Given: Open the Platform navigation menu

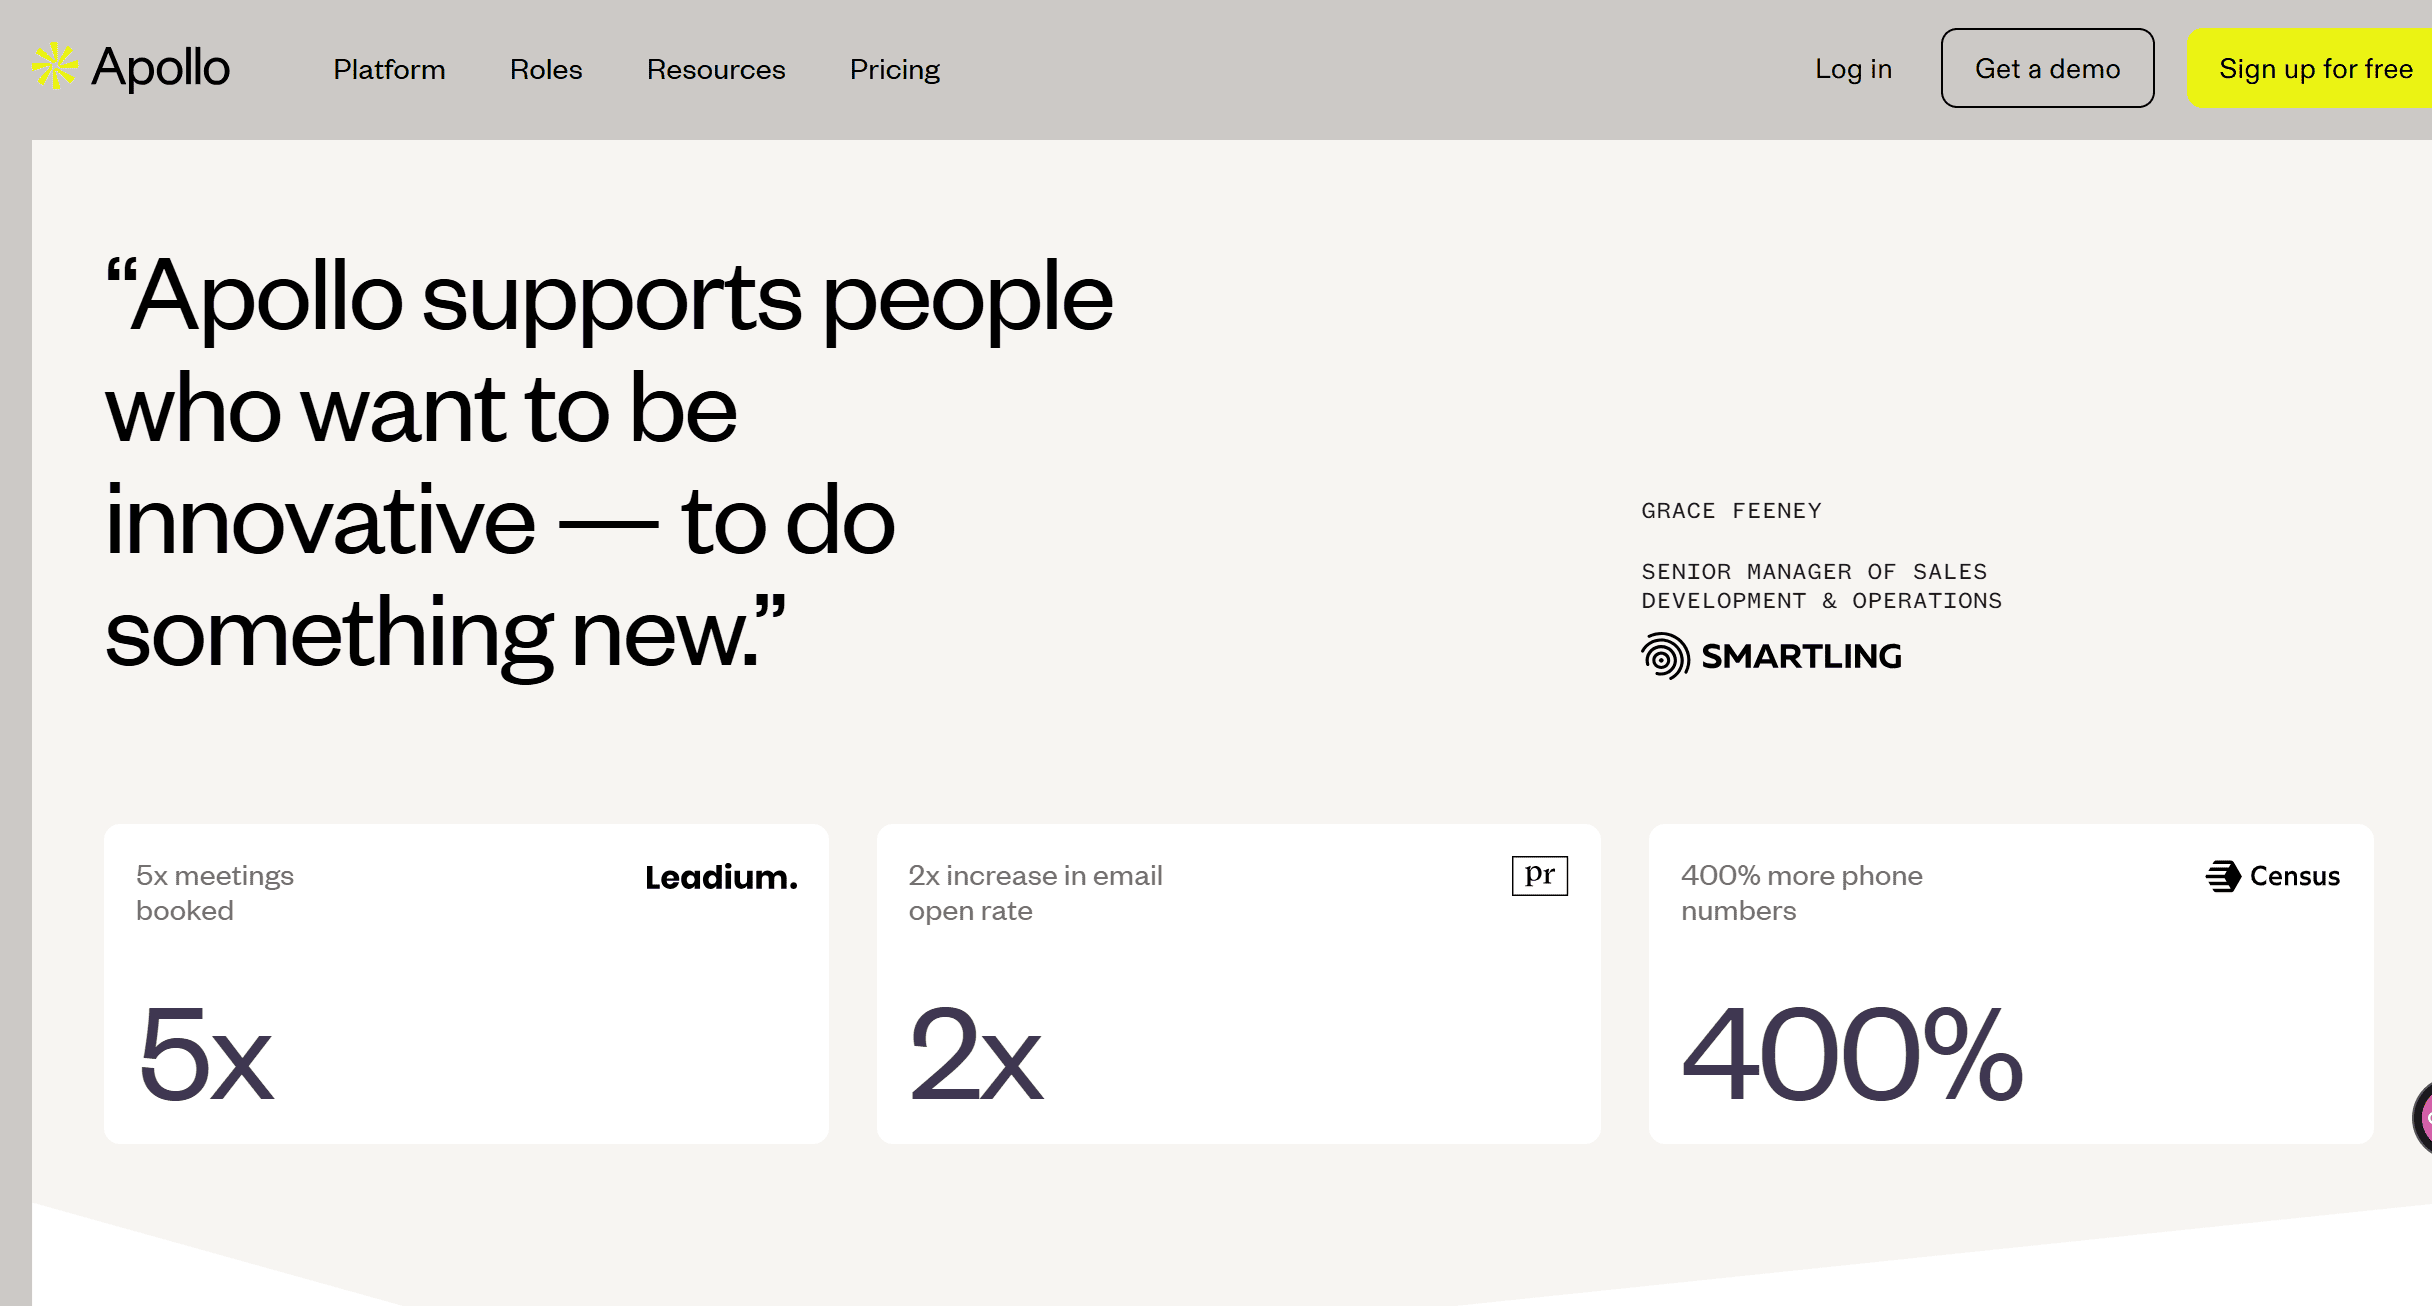Looking at the screenshot, I should click(389, 69).
